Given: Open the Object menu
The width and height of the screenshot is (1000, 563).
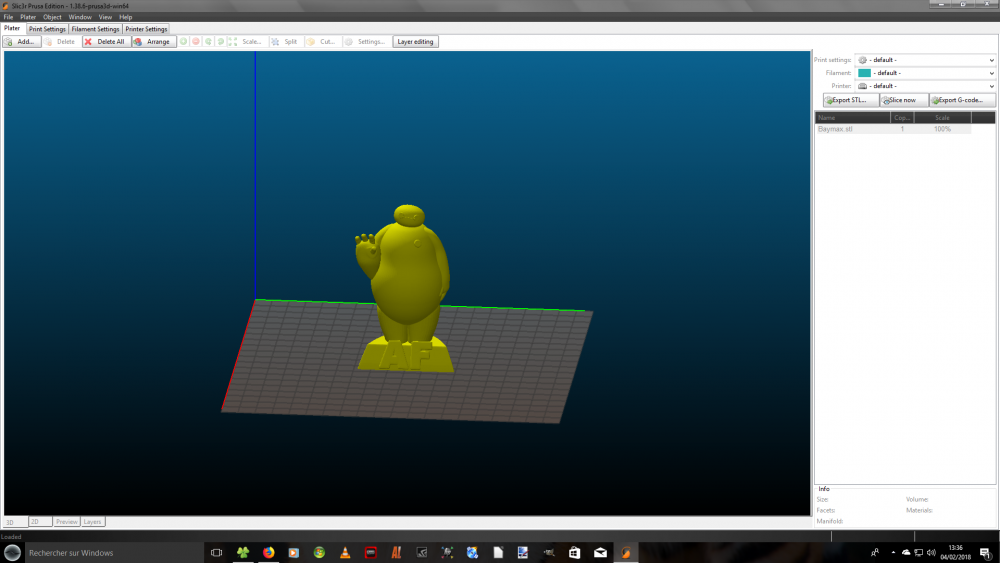Looking at the screenshot, I should pyautogui.click(x=52, y=17).
